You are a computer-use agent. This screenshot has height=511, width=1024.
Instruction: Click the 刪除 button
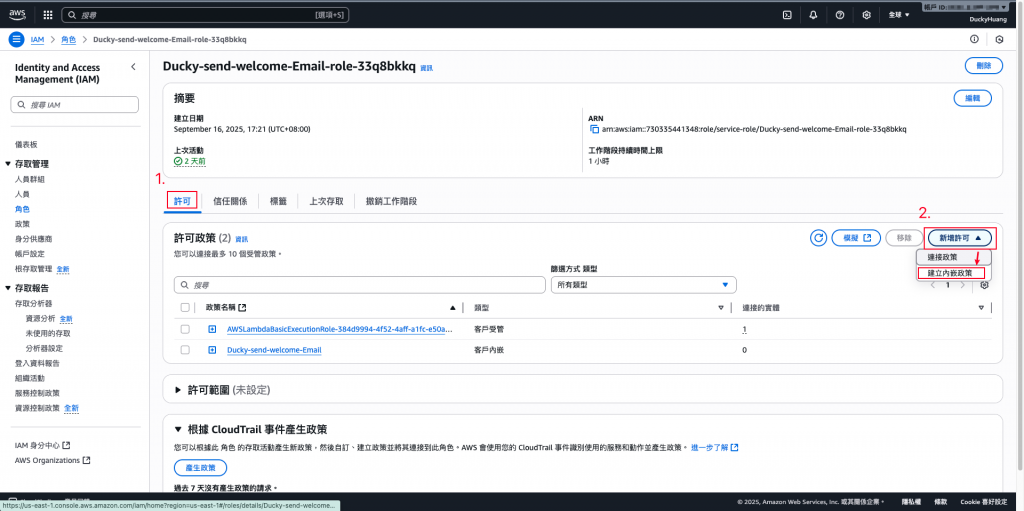(x=984, y=65)
